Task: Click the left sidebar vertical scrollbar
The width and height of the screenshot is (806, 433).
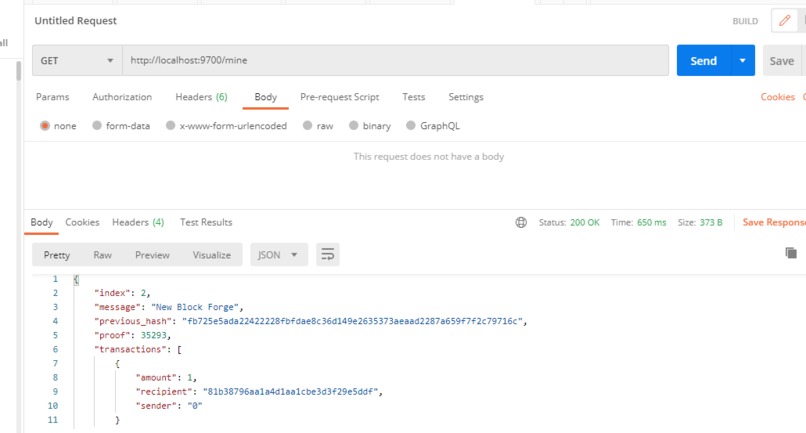Action: coord(19,71)
